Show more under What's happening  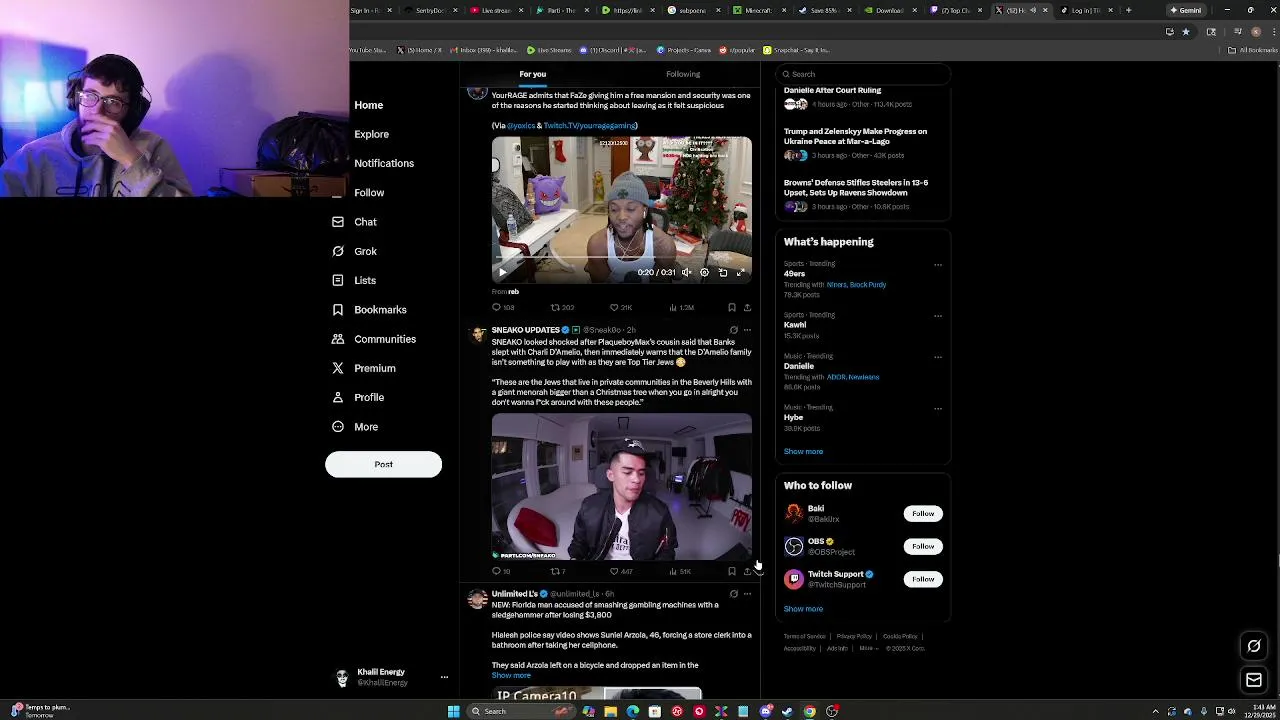(803, 451)
